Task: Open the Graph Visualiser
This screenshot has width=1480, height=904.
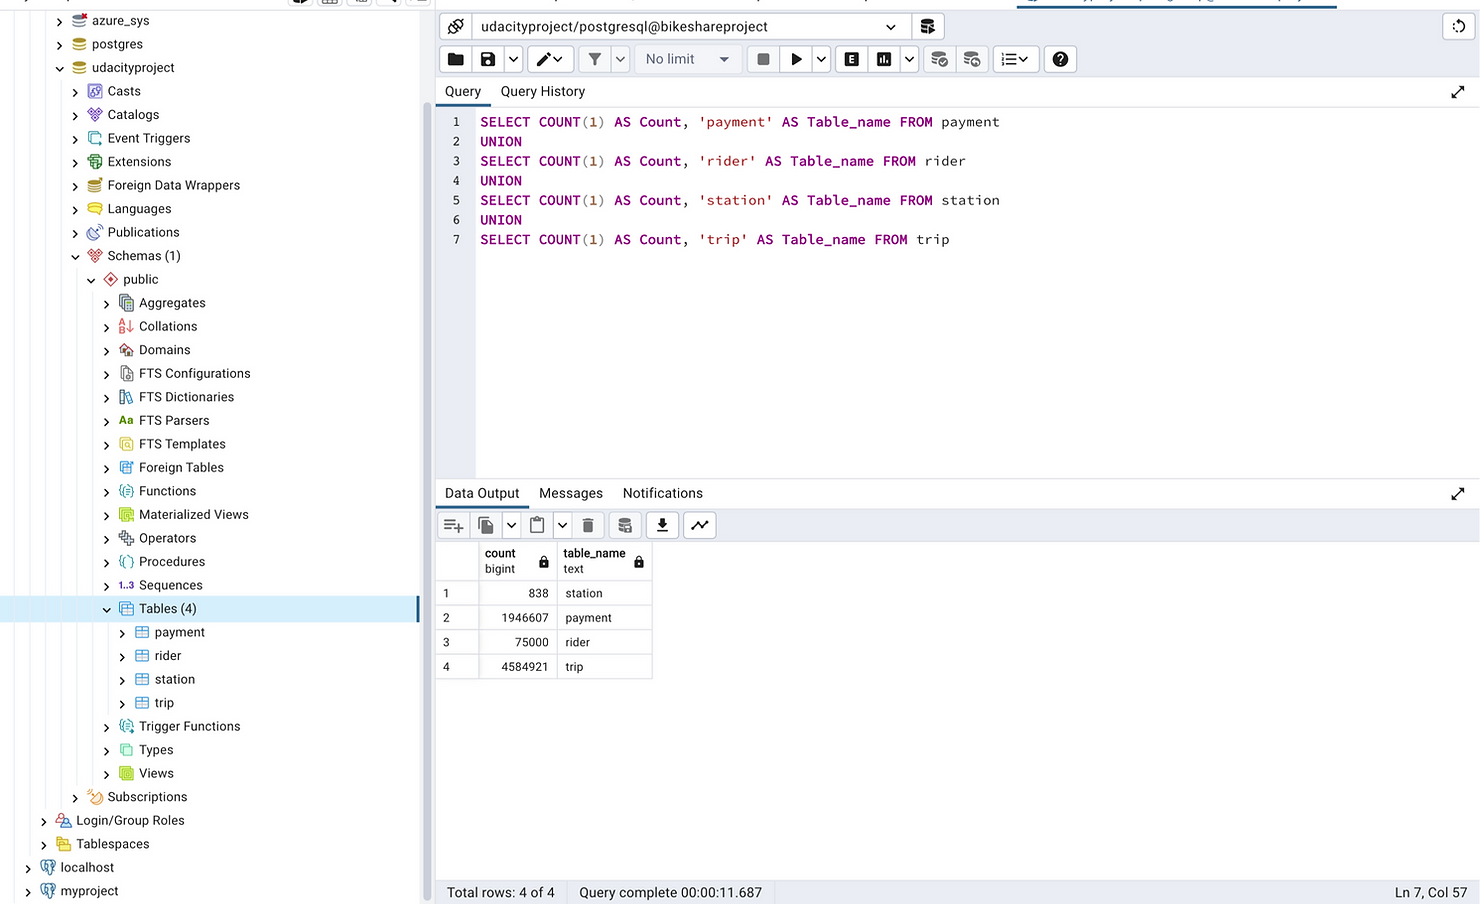Action: point(700,525)
